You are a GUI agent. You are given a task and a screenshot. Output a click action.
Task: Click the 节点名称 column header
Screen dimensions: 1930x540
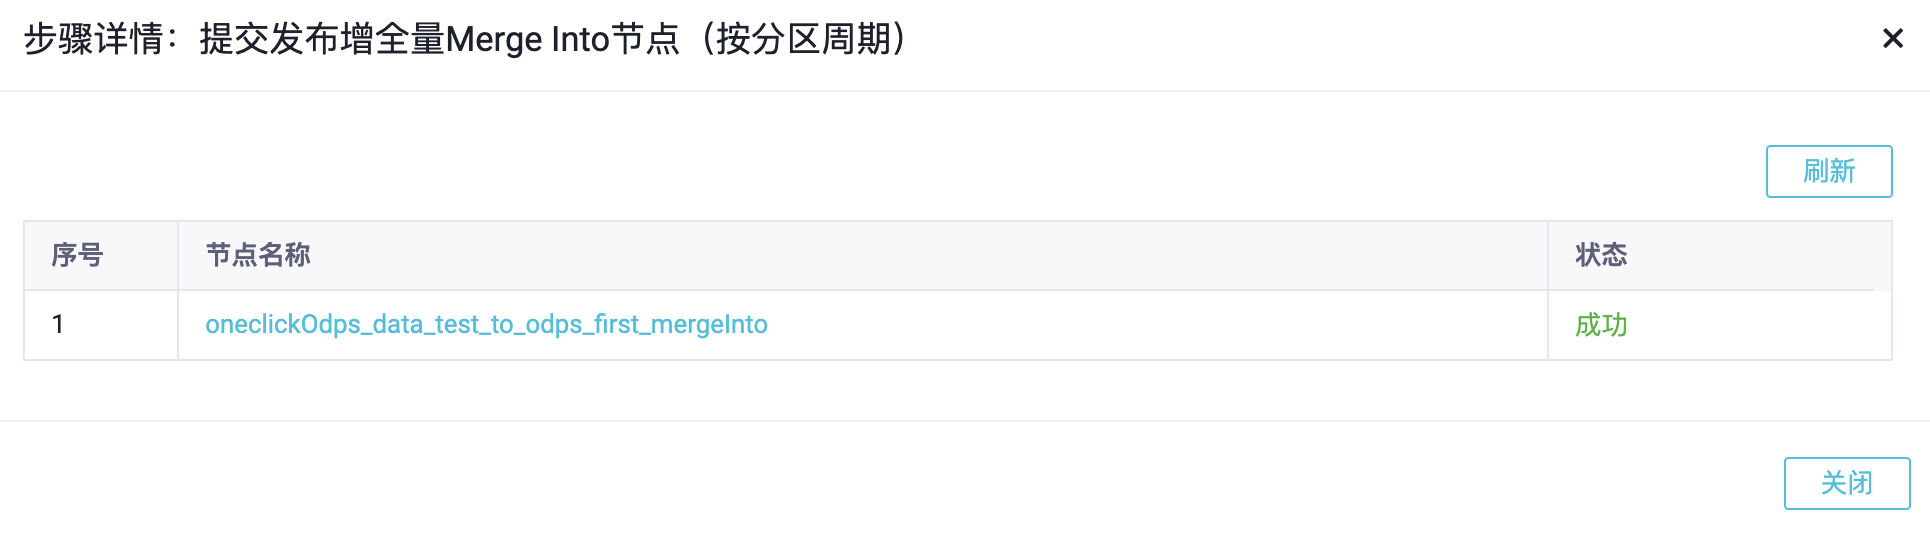coord(258,256)
